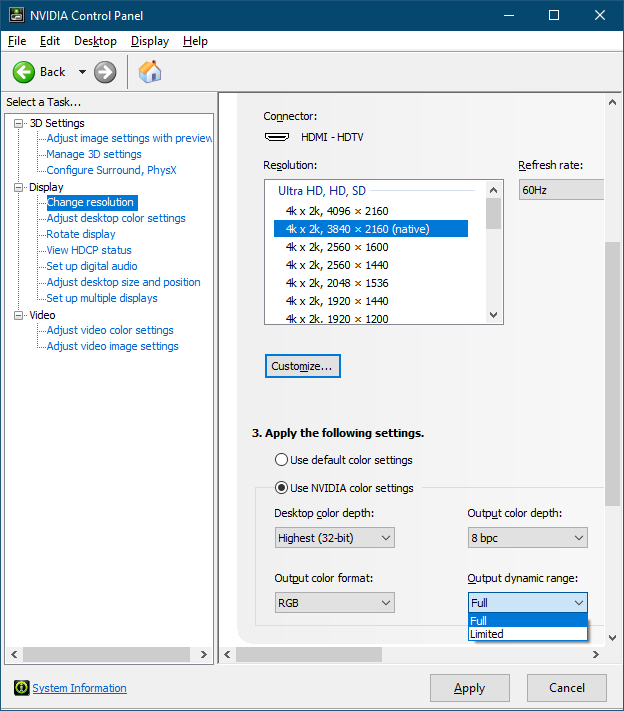Collapse the 3D Settings tree node
This screenshot has height=711, width=624.
pos(19,123)
